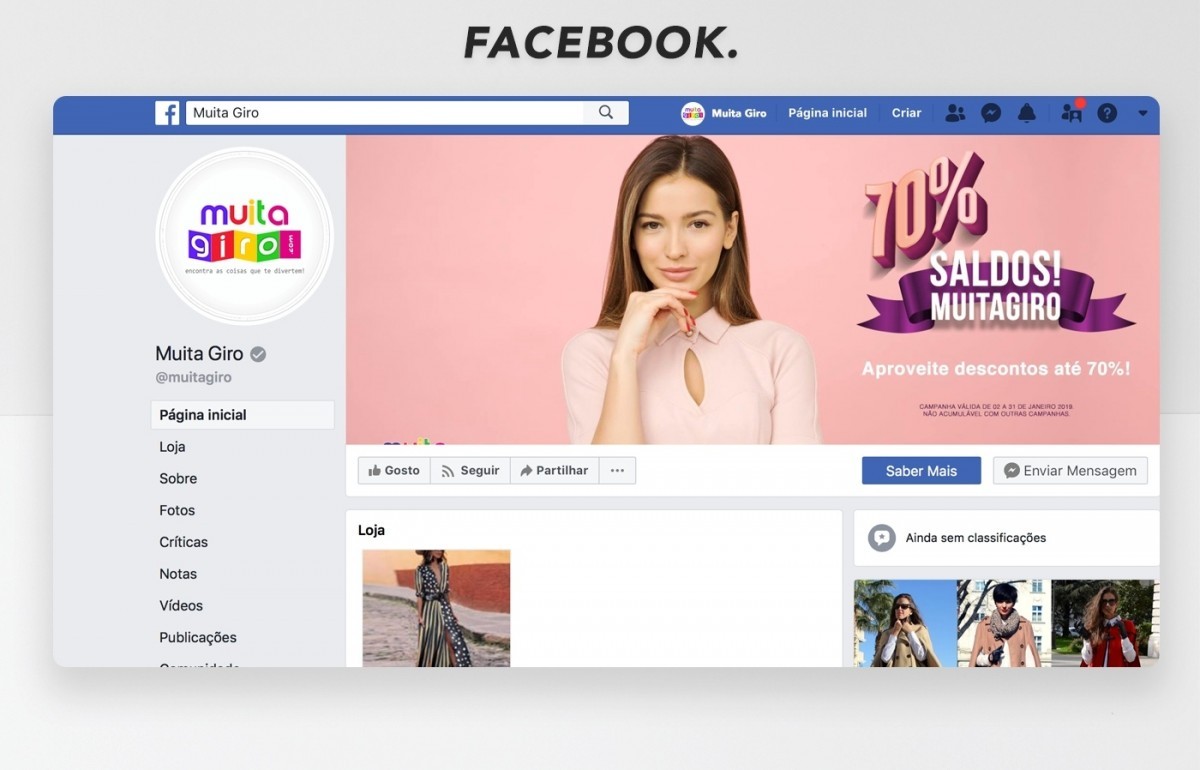Open Notas in the sidebar
1200x770 pixels.
178,574
